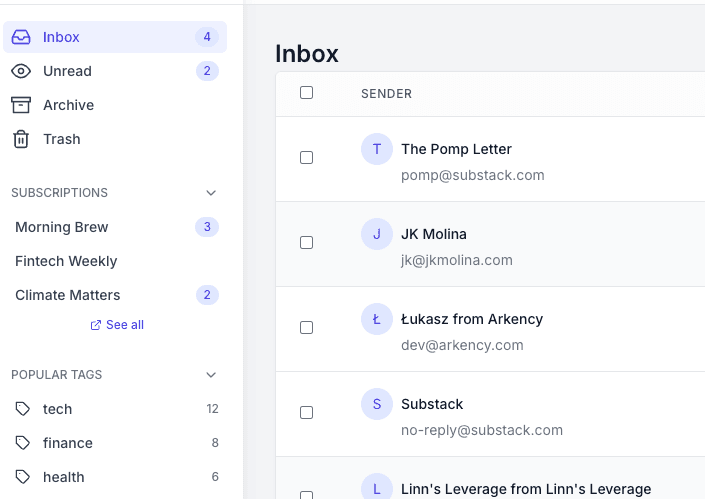The width and height of the screenshot is (705, 499).
Task: Click no-reply@substack.com address
Action: [x=482, y=430]
